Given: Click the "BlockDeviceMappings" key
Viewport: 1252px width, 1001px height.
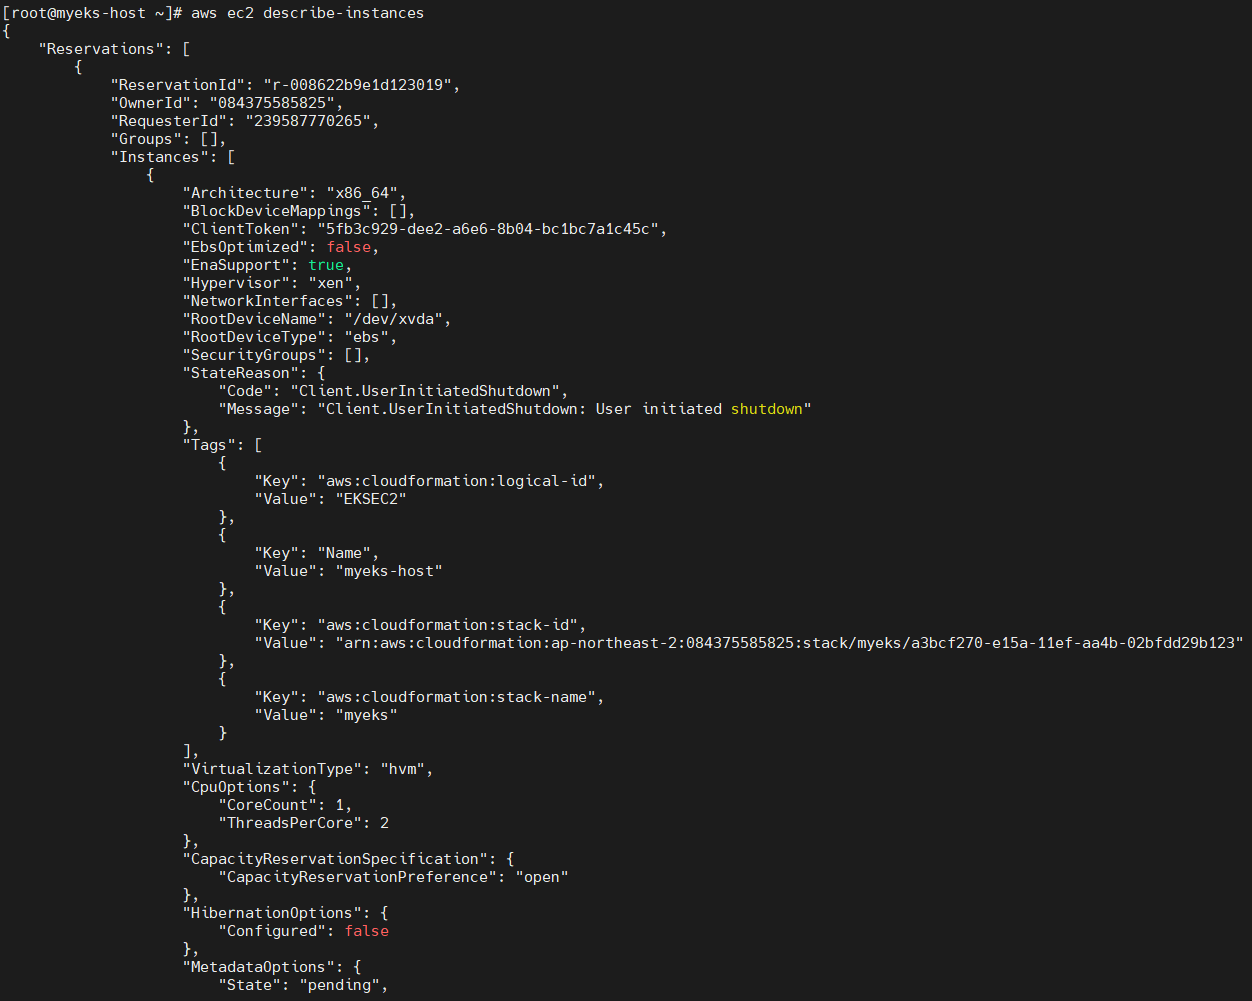Looking at the screenshot, I should pyautogui.click(x=277, y=211).
